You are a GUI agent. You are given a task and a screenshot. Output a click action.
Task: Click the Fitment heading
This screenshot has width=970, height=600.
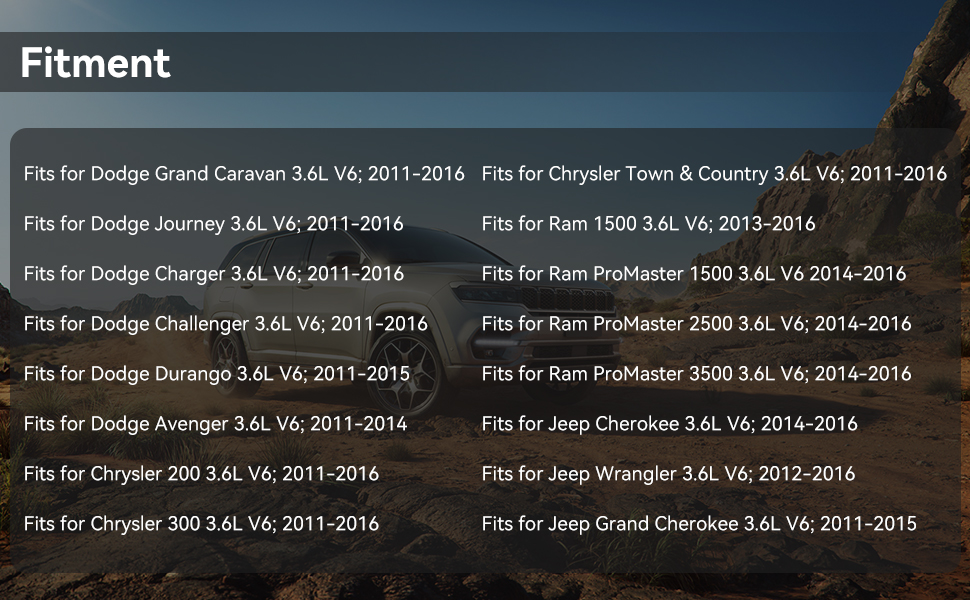(95, 64)
